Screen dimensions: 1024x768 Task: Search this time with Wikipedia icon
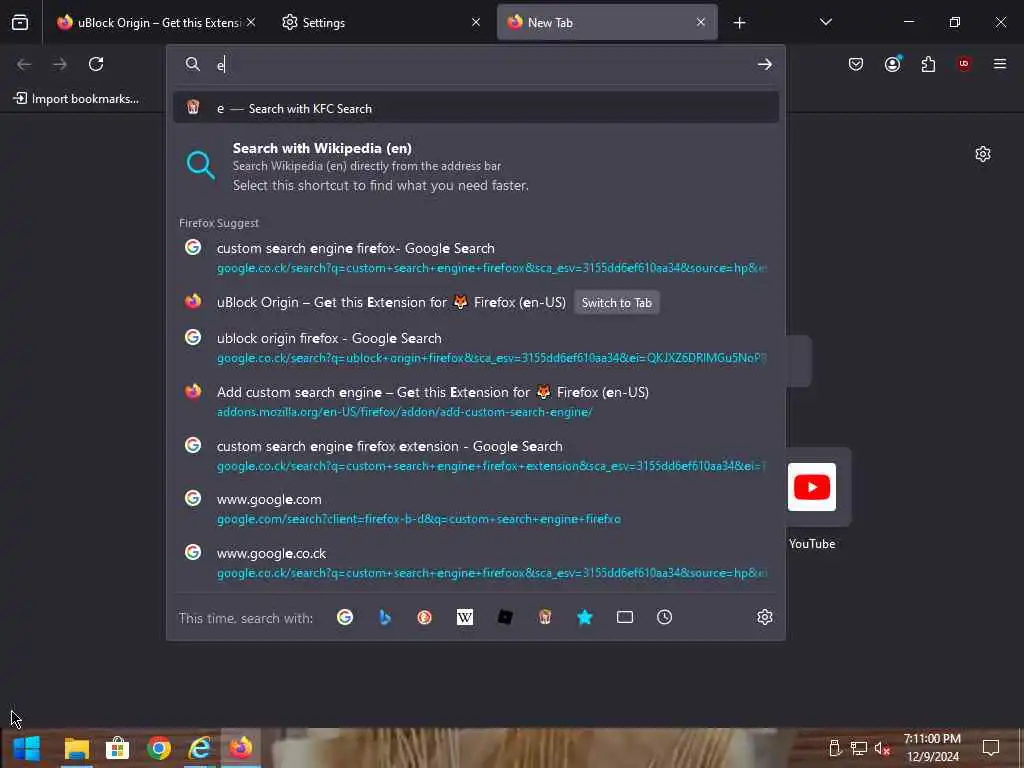tap(465, 617)
